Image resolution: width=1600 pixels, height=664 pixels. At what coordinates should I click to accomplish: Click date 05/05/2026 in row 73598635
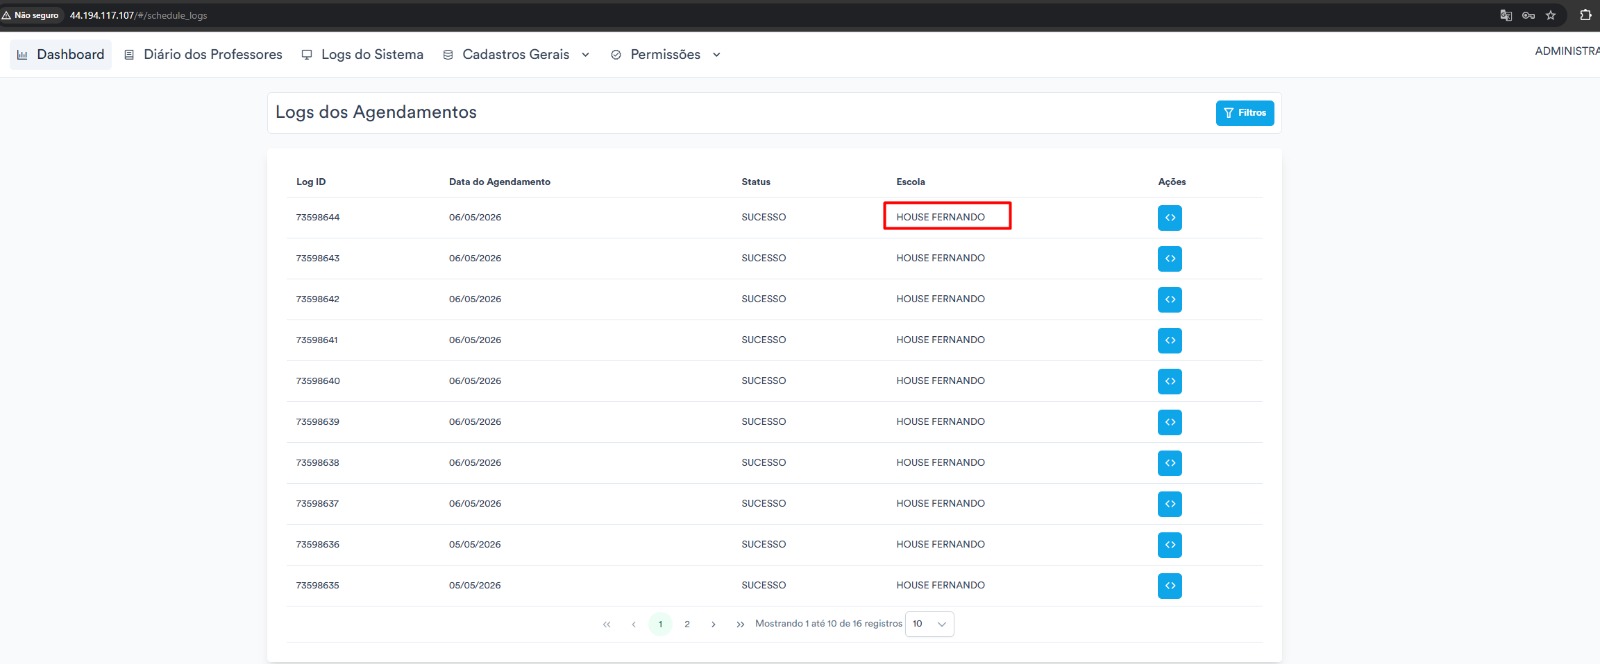click(475, 586)
